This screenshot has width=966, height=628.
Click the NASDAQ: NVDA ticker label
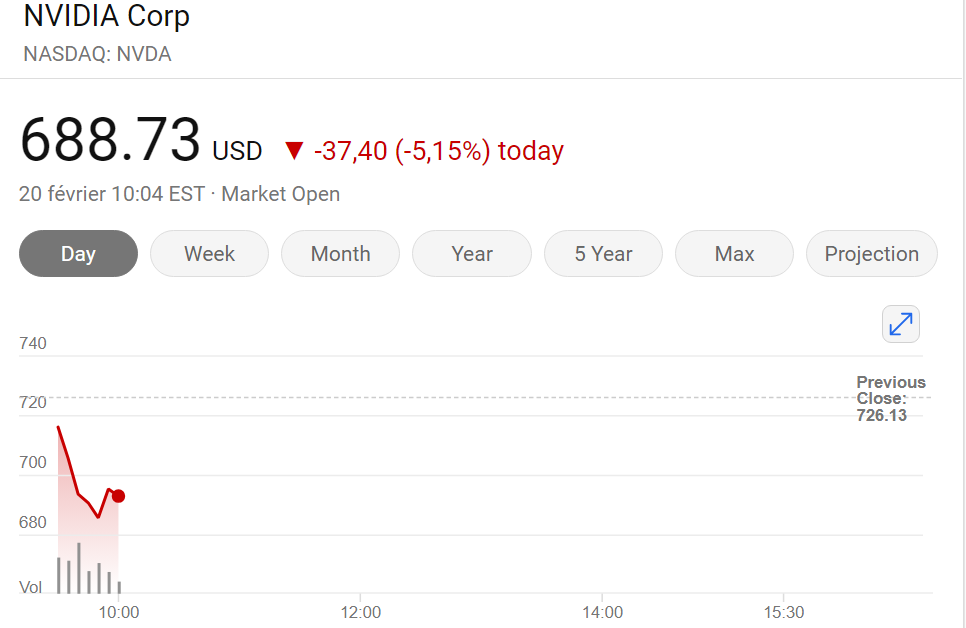point(97,54)
